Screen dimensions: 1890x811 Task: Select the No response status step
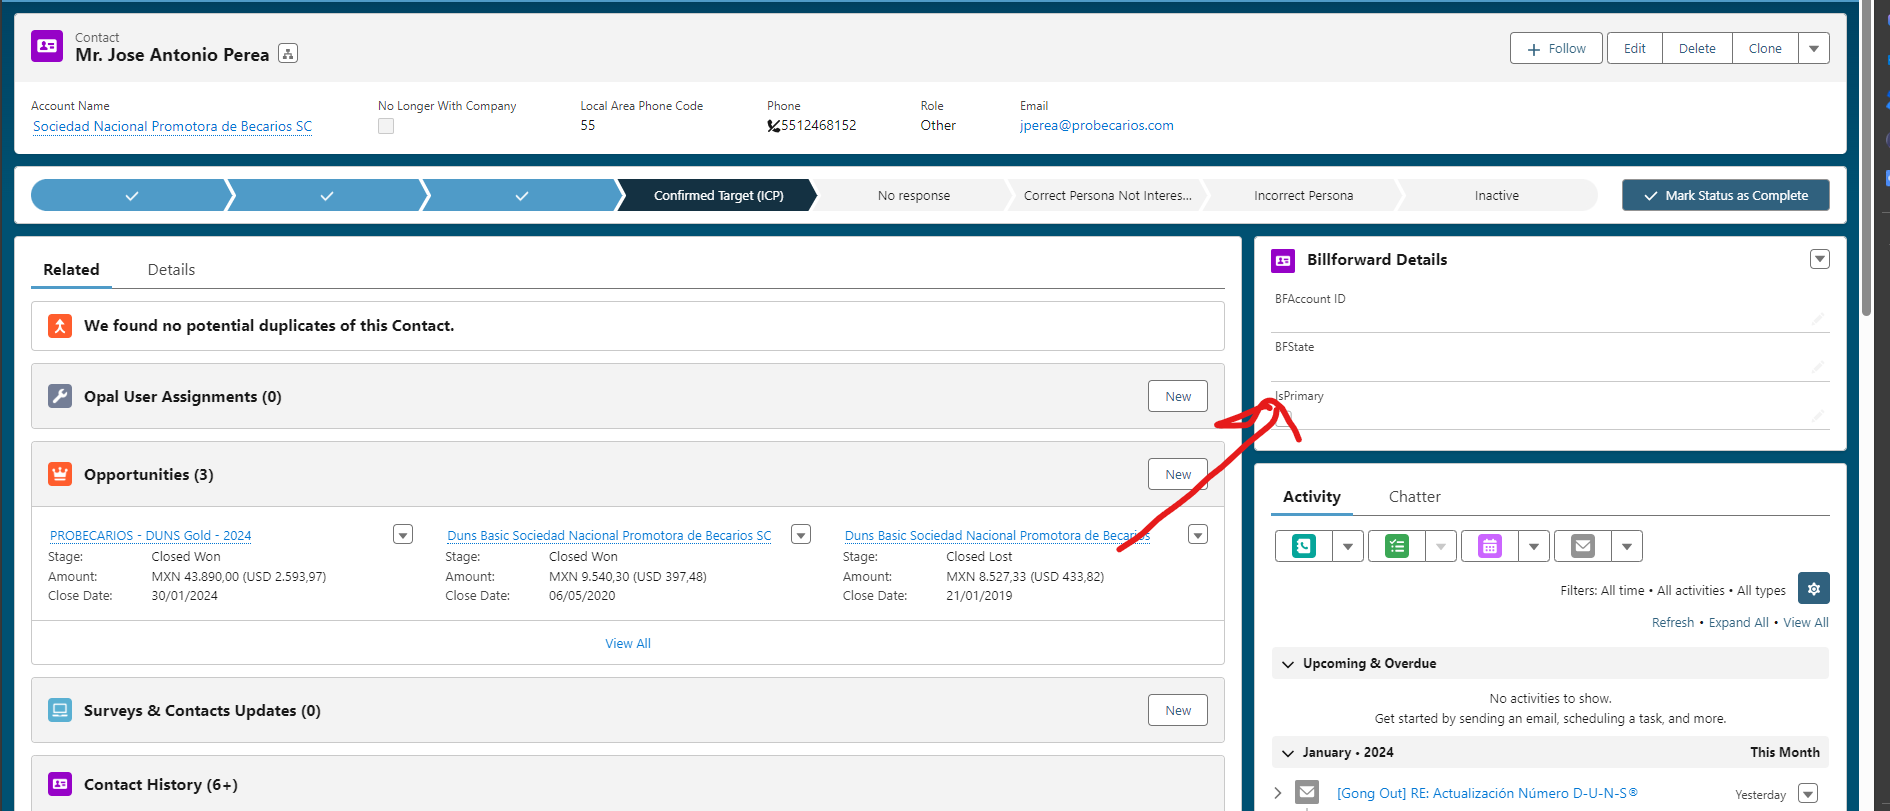[914, 196]
